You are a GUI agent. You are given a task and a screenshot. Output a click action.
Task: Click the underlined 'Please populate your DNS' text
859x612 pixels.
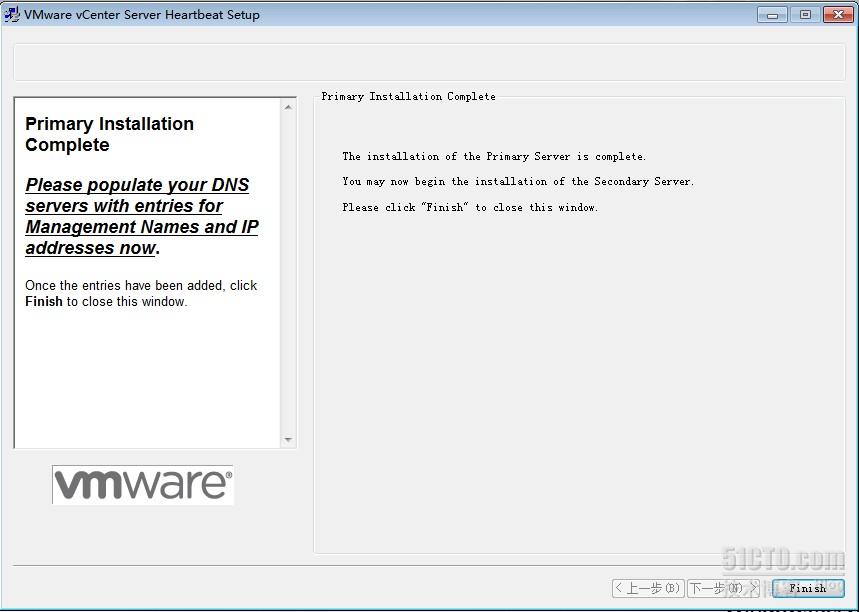coord(142,216)
